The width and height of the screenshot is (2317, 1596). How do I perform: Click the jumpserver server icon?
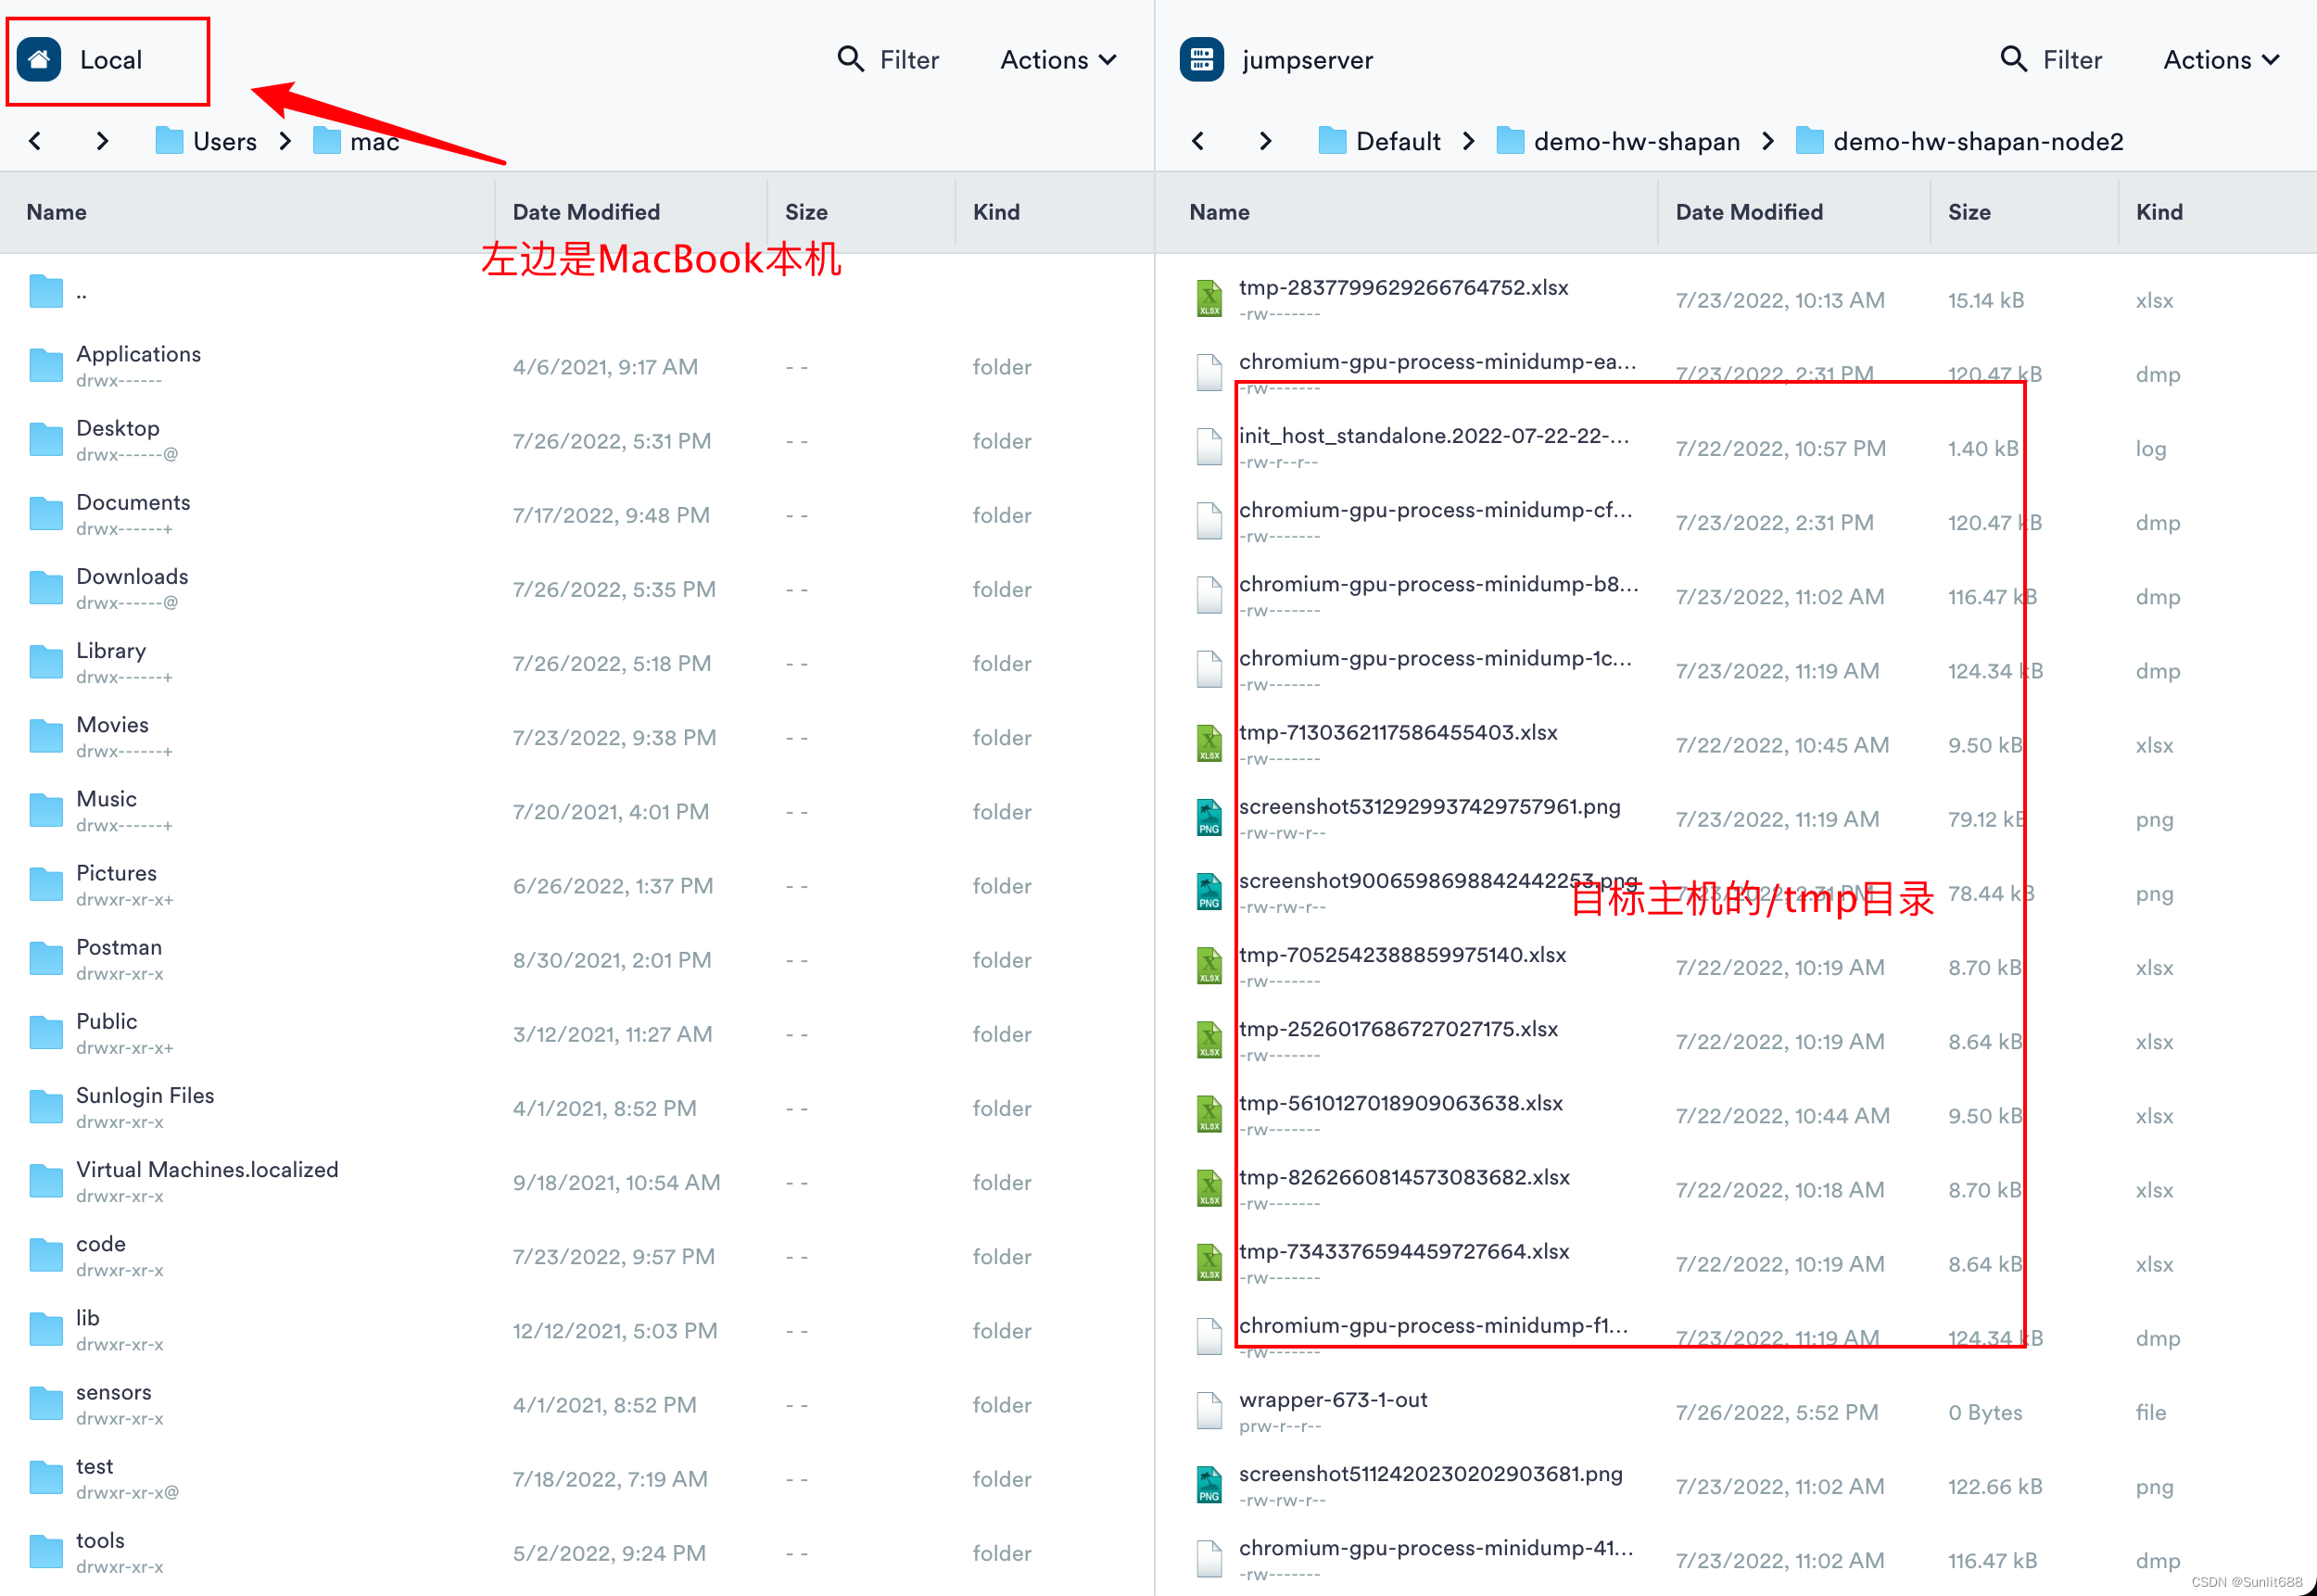[1201, 60]
